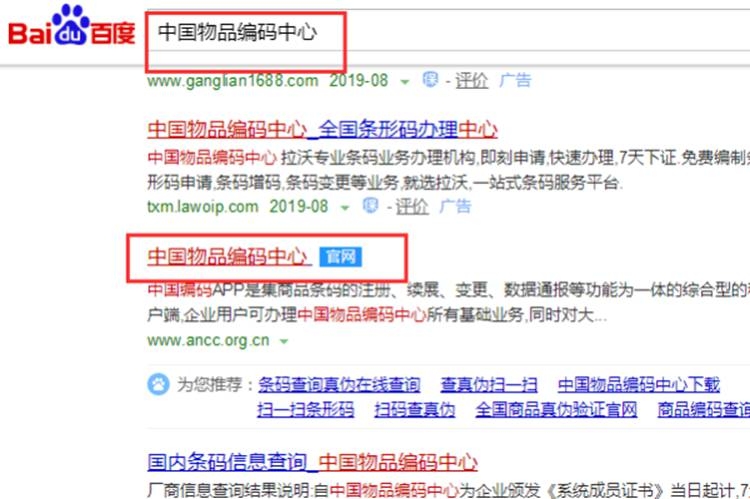This screenshot has width=750, height=499.
Task: Select recommended search 中国物品编码中心下载
Action: 639,384
